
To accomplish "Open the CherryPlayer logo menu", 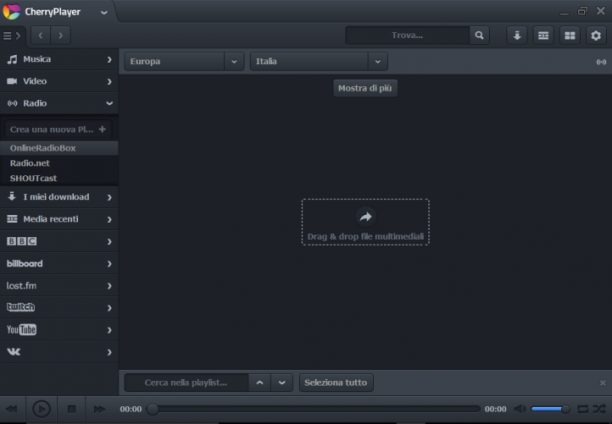I will pos(11,12).
